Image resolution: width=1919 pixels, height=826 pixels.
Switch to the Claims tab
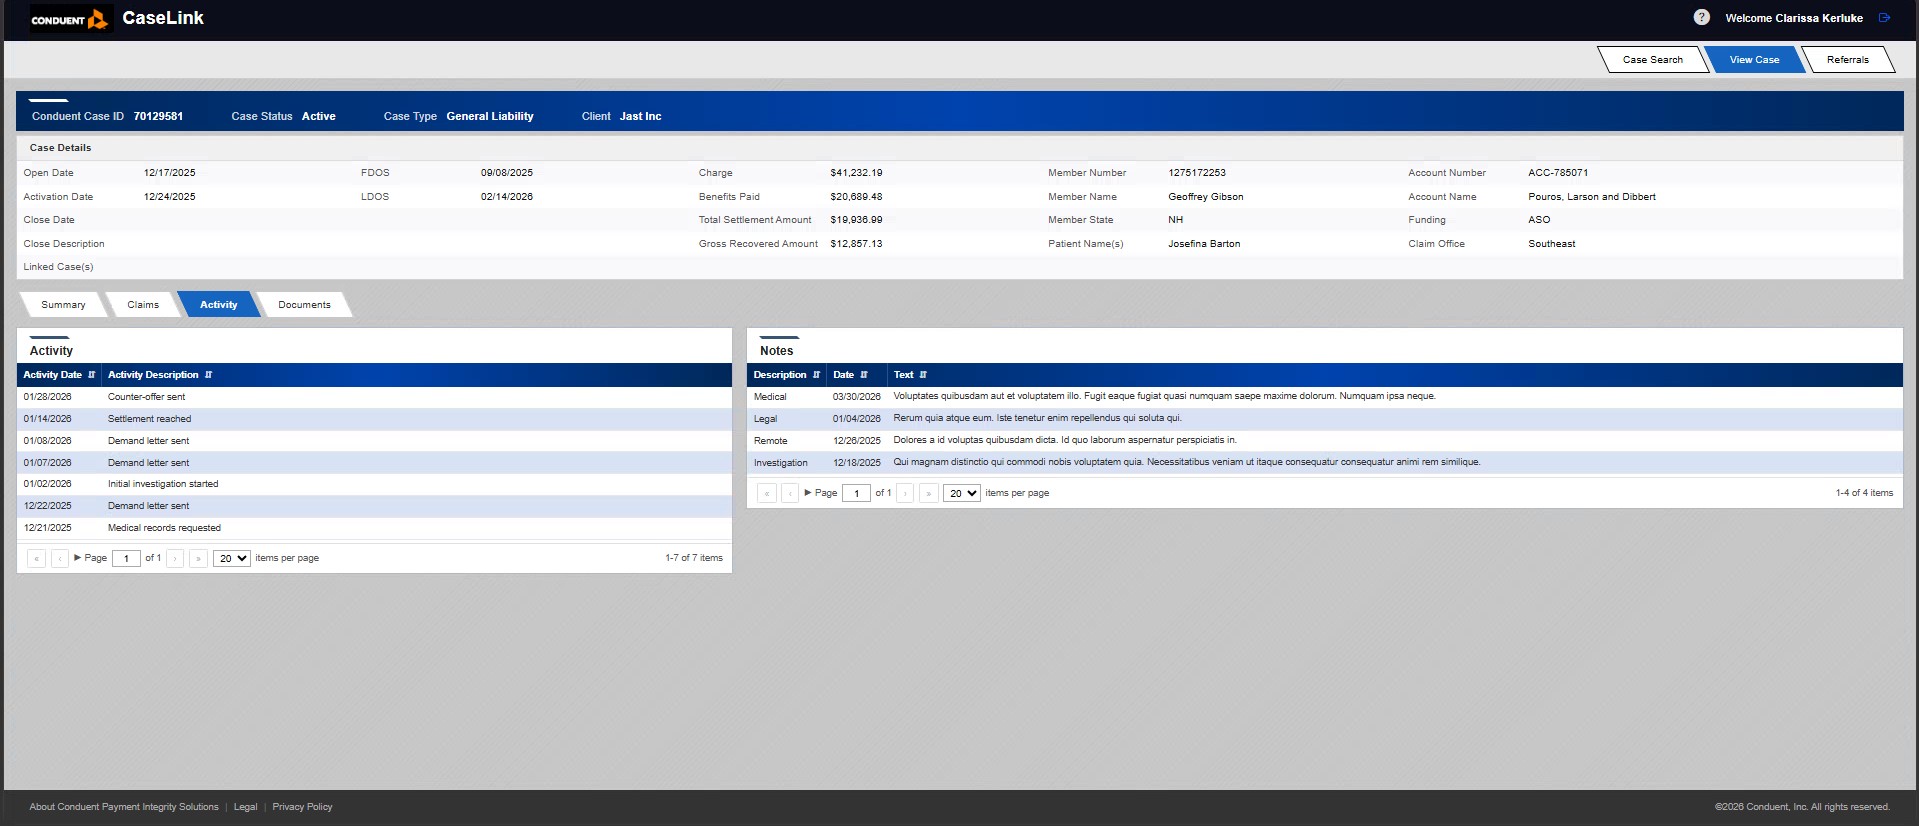[x=143, y=305]
